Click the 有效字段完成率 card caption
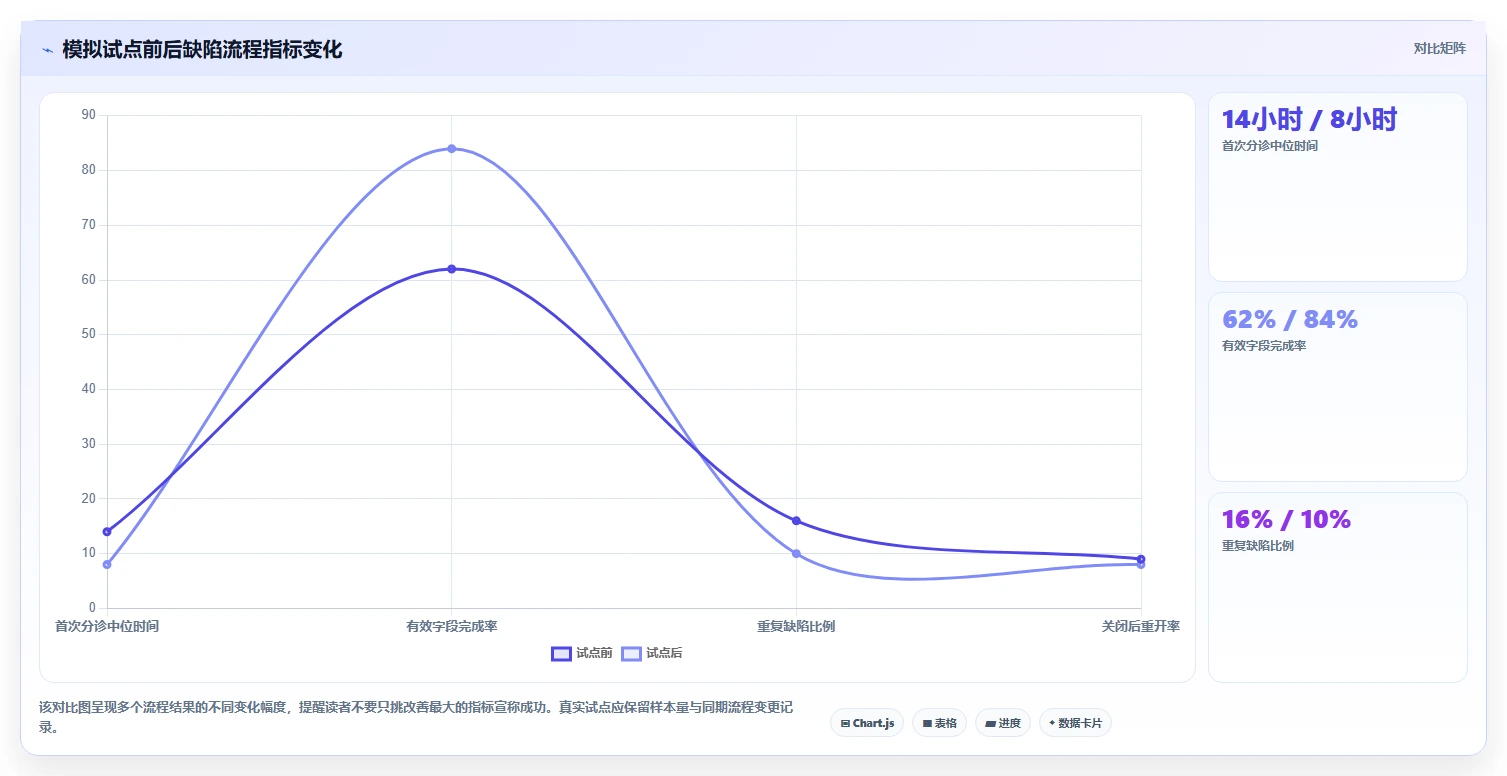The width and height of the screenshot is (1507, 776). pos(1264,346)
